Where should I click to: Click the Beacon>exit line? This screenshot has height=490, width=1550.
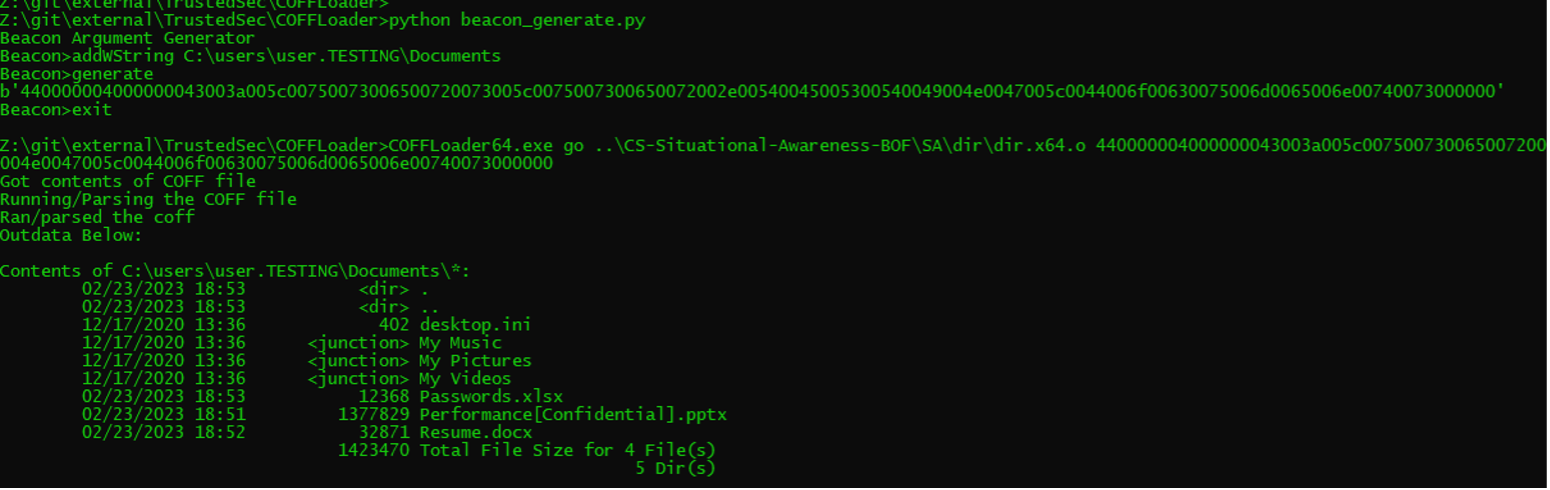point(56,110)
